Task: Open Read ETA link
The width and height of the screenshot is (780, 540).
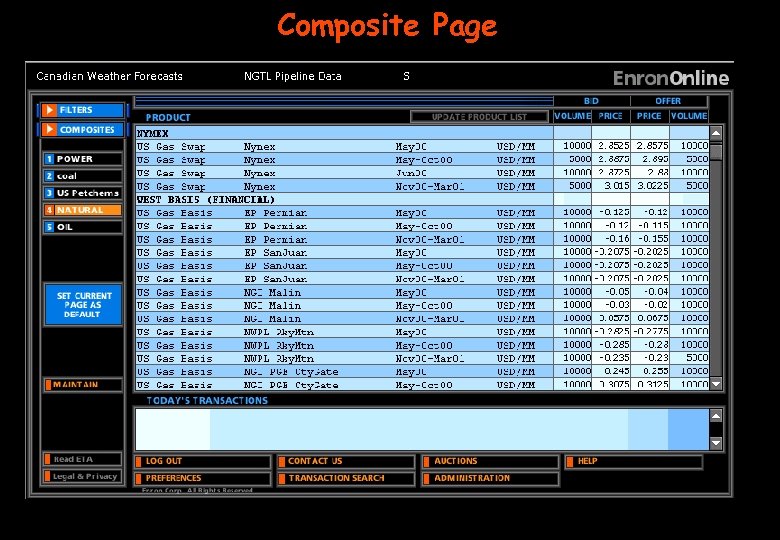Action: (83, 459)
